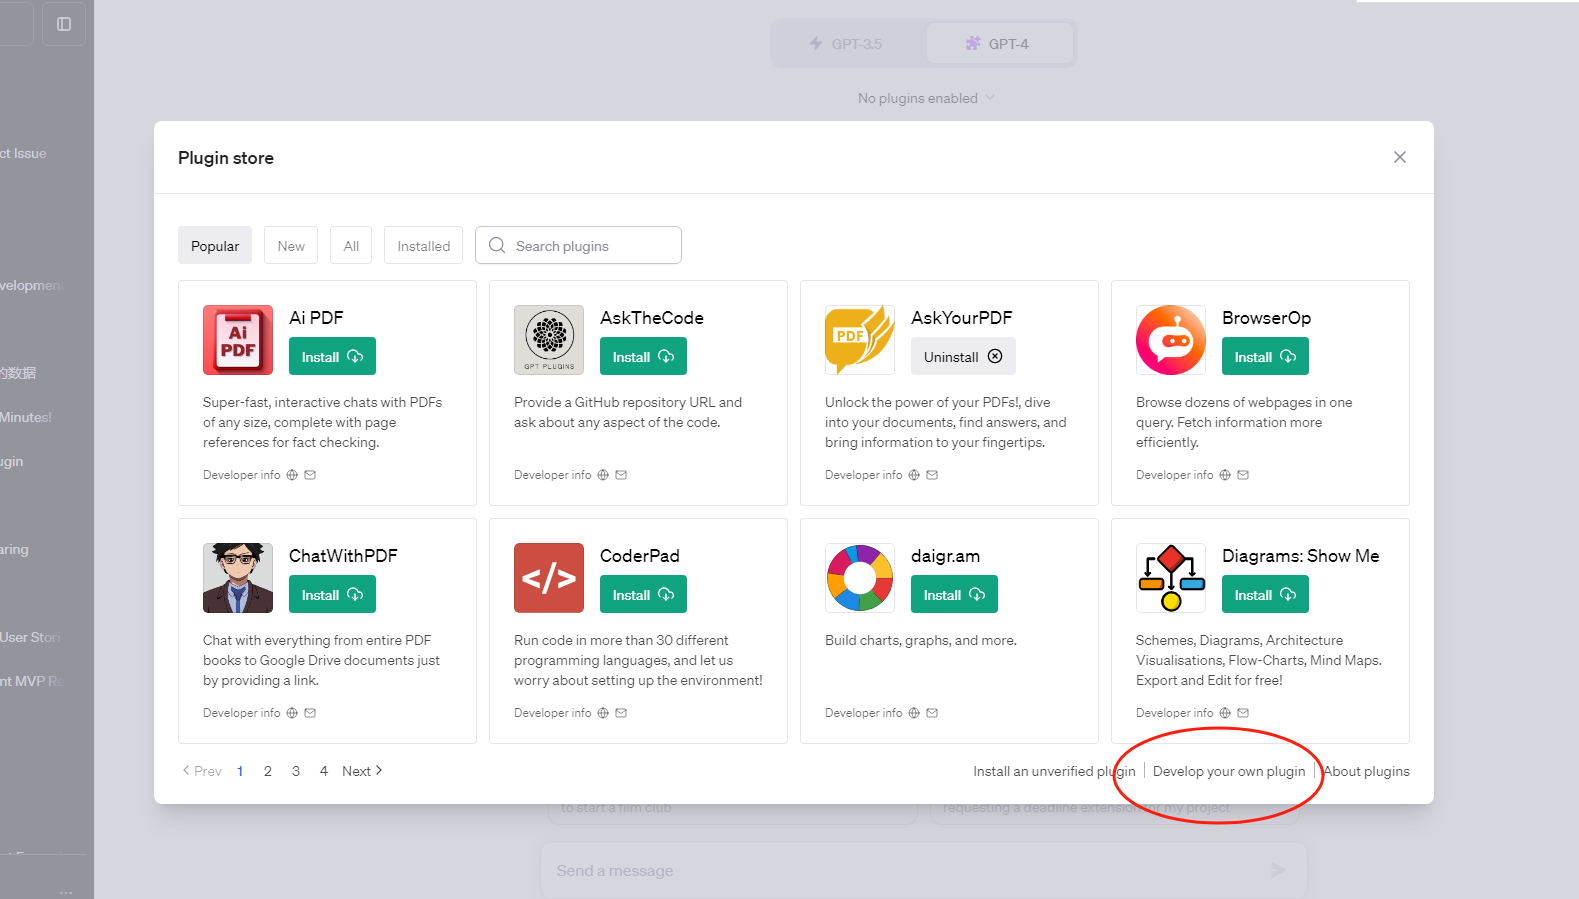Install the CoderPad plugin
Screen dimensions: 1579x899
643,595
